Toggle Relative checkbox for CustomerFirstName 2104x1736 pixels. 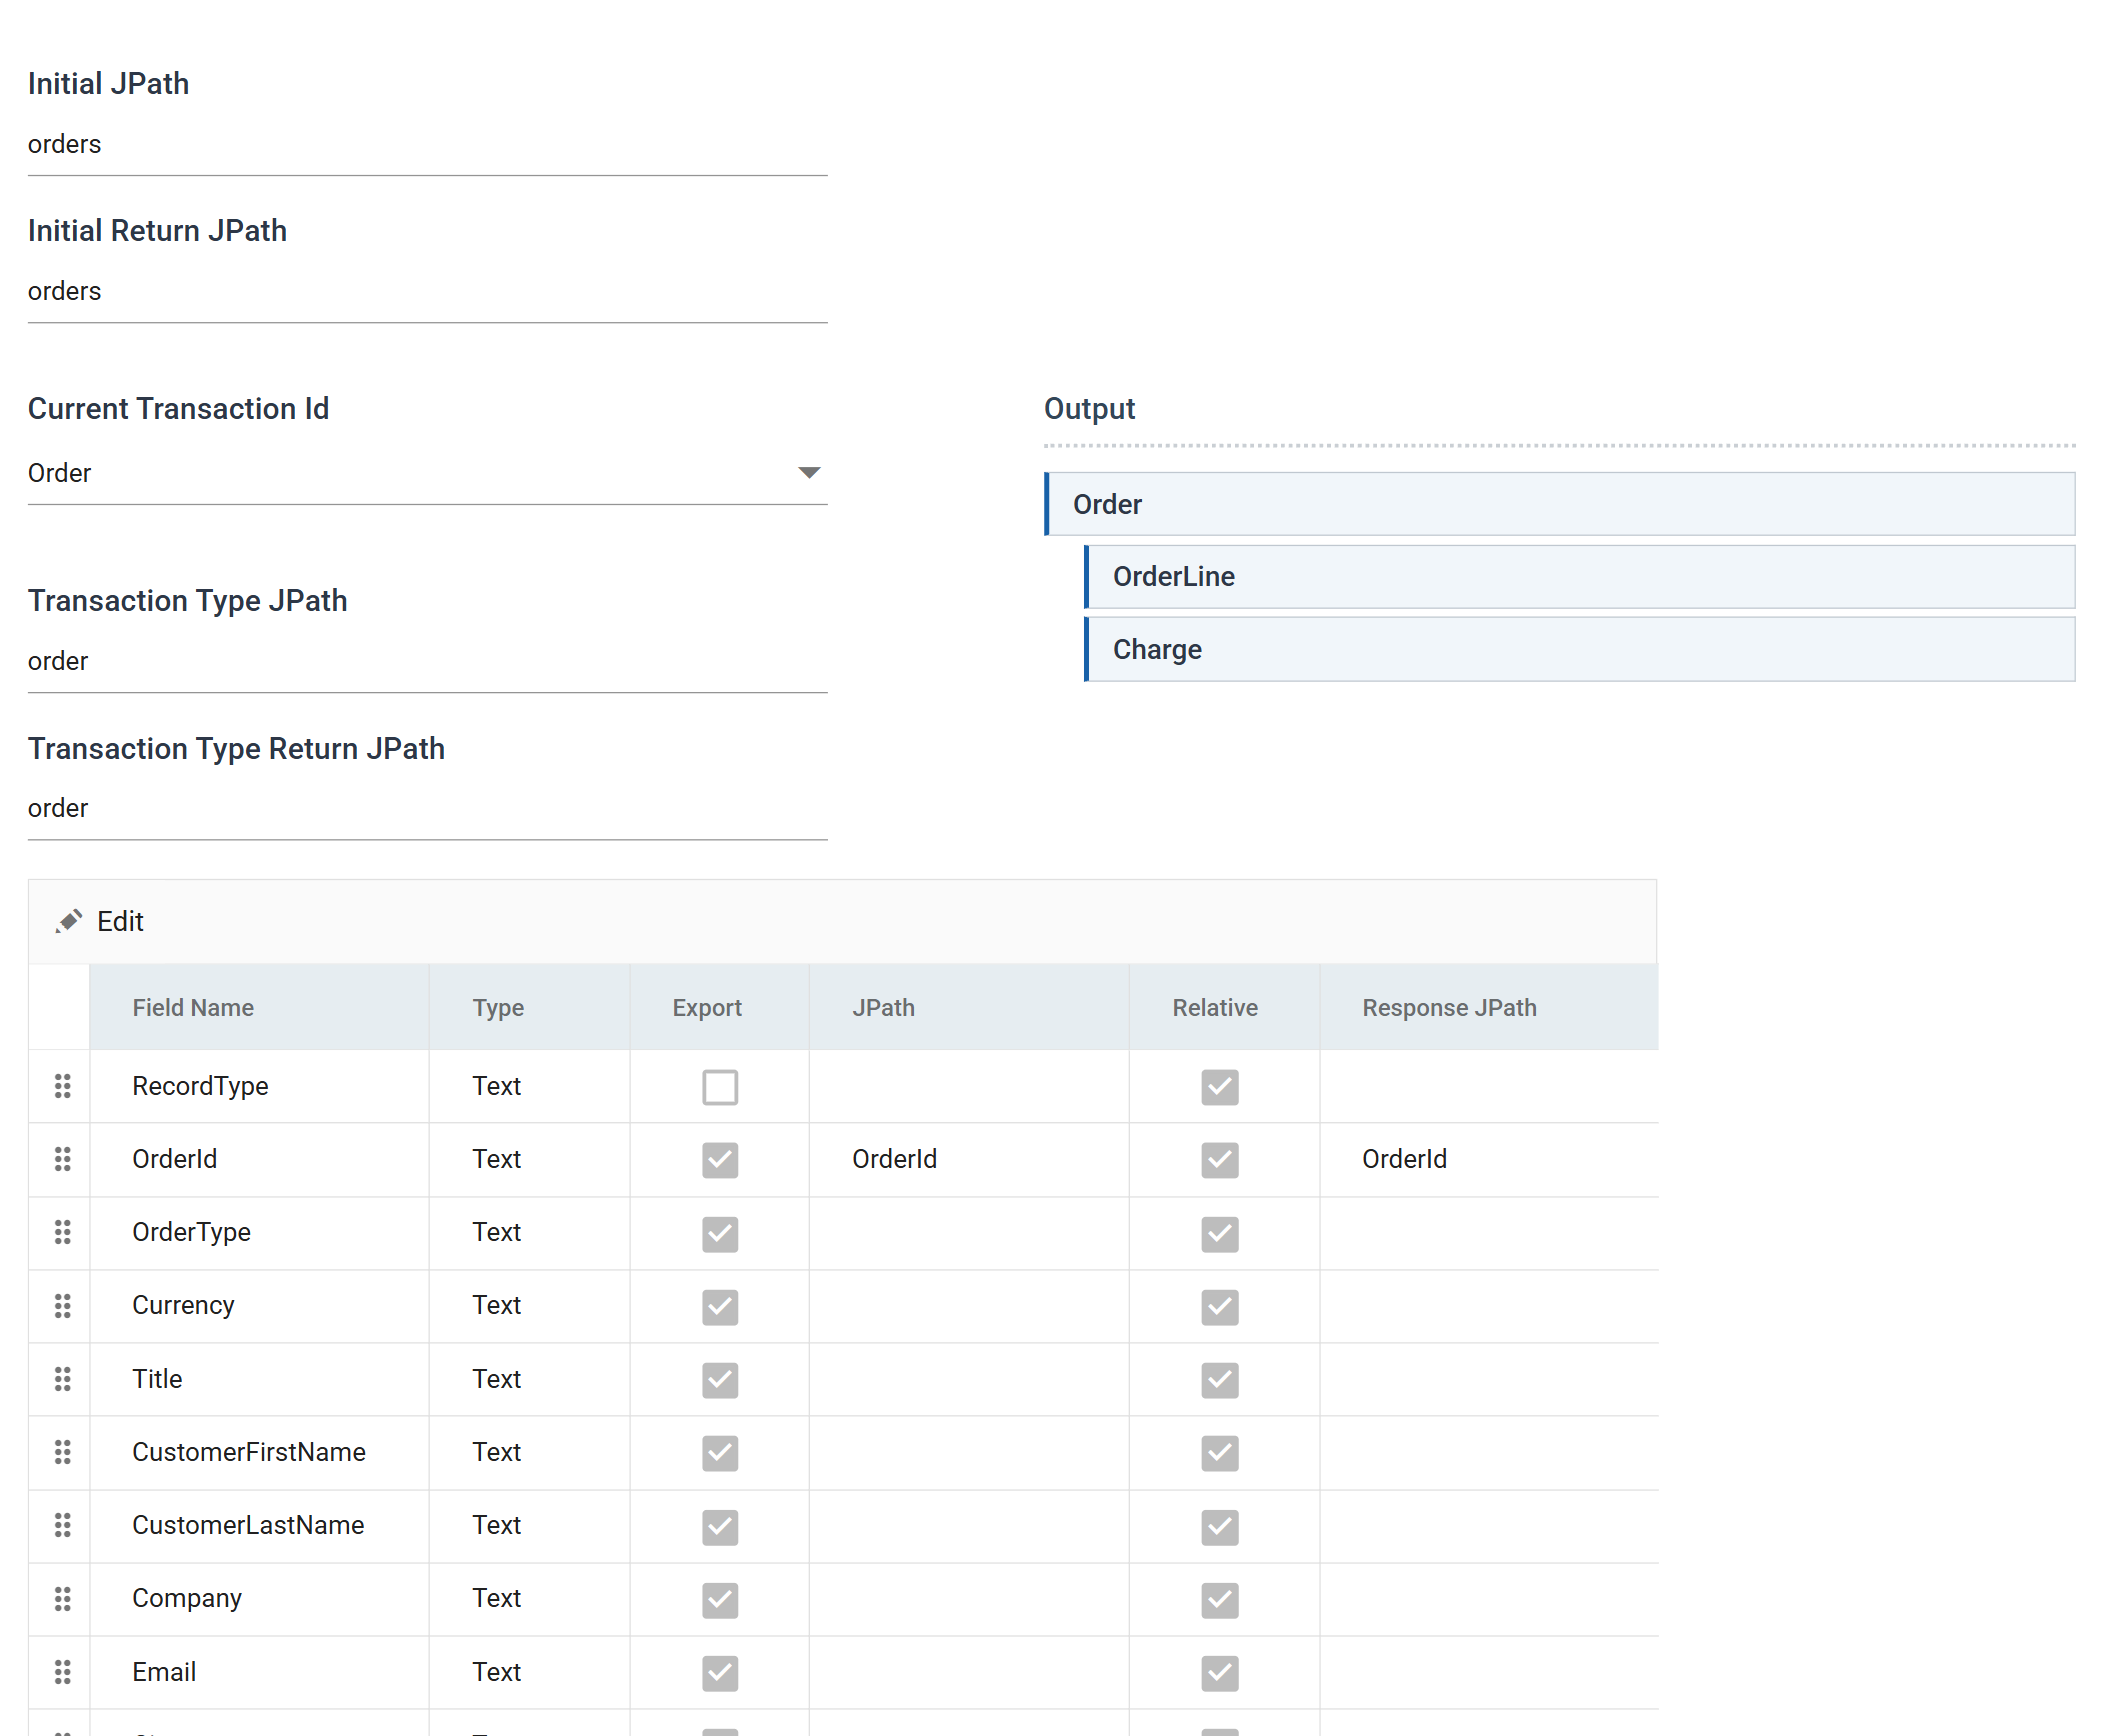(1220, 1453)
